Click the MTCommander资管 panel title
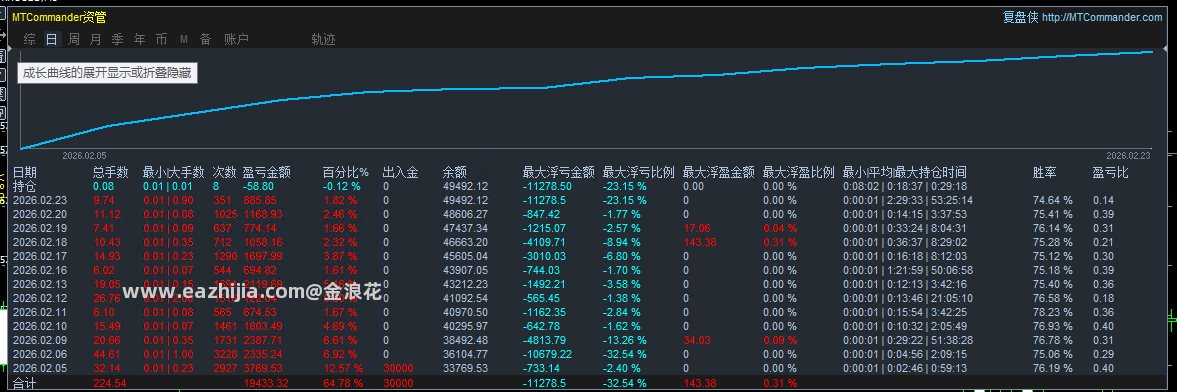Viewport: 1177px width, 392px height. 59,17
